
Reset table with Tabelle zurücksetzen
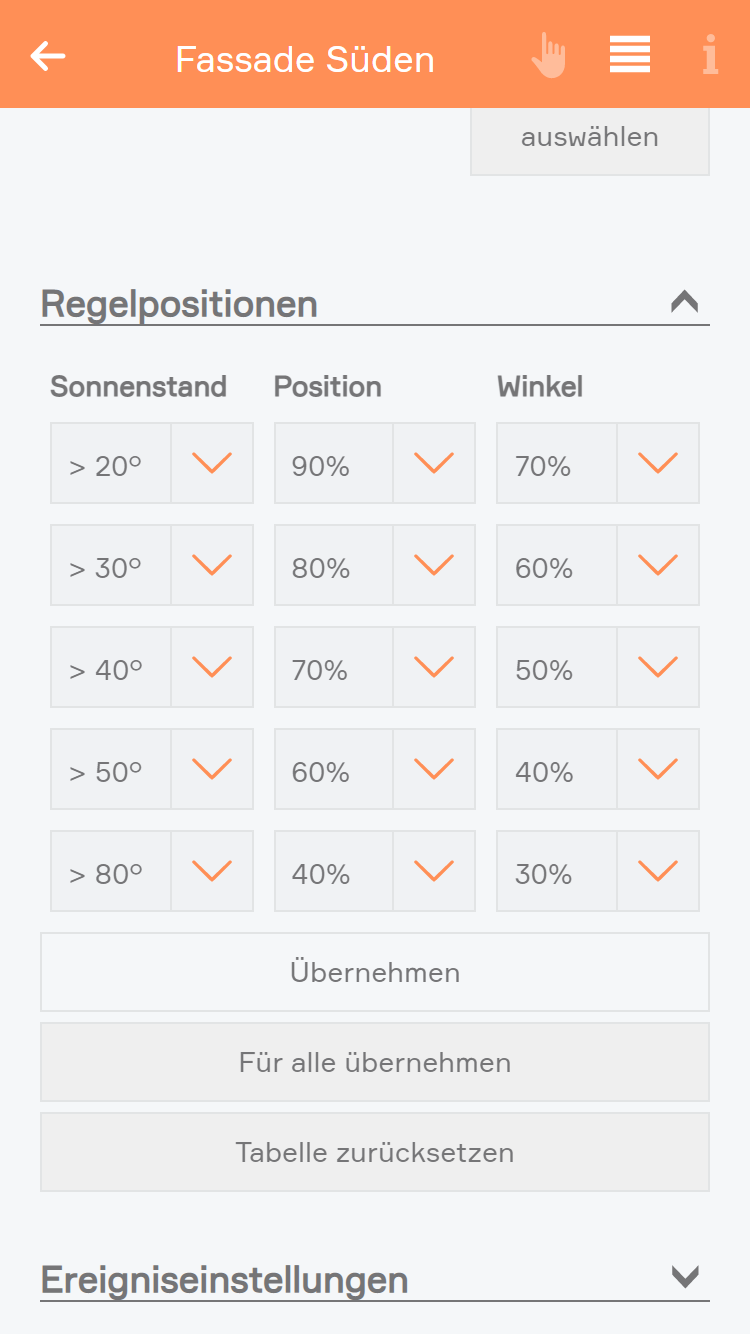[x=375, y=1152]
